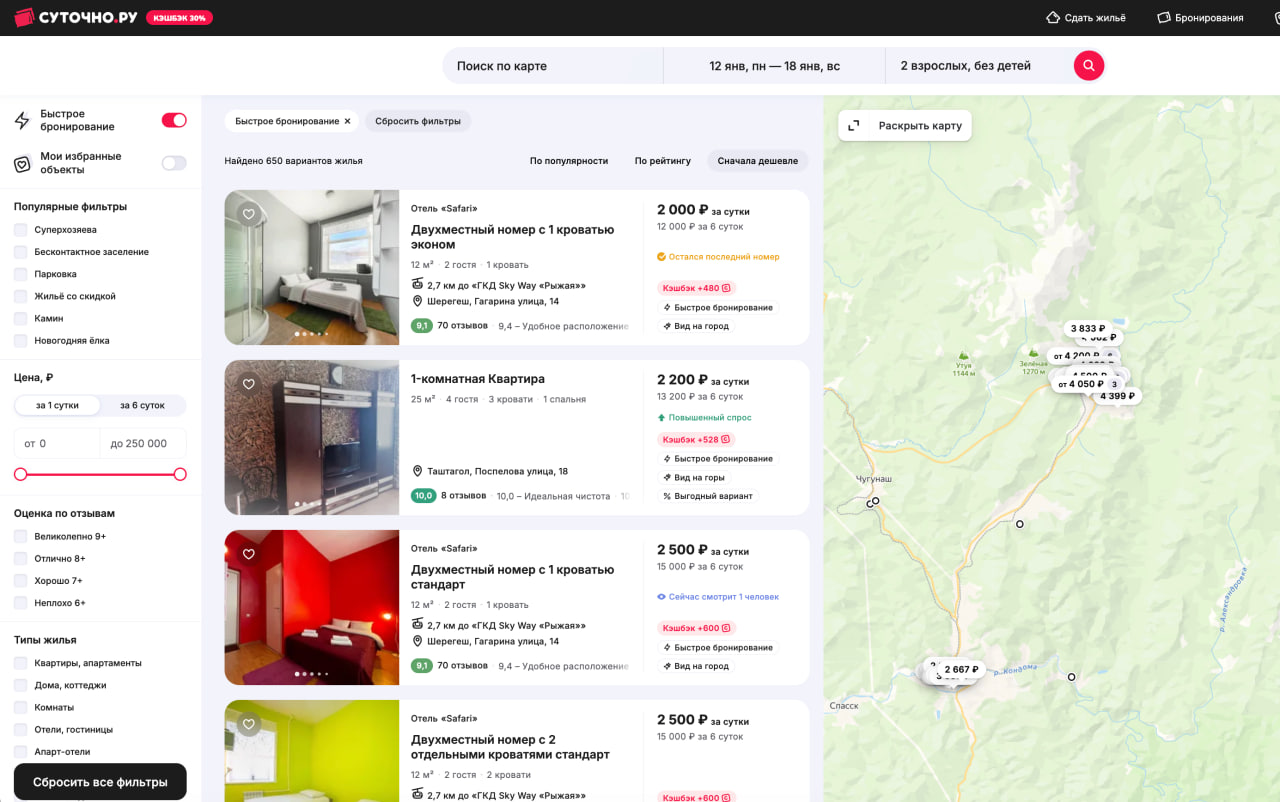Click heart icon on 1-комнатная Квартира listing
The height and width of the screenshot is (802, 1280).
point(249,384)
